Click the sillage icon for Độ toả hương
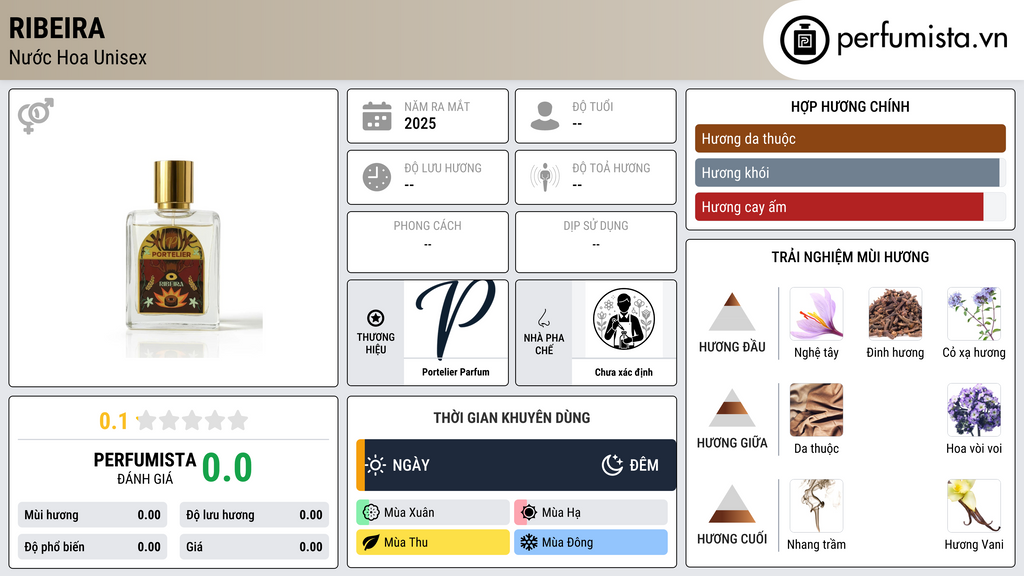Image resolution: width=1024 pixels, height=576 pixels. point(545,177)
